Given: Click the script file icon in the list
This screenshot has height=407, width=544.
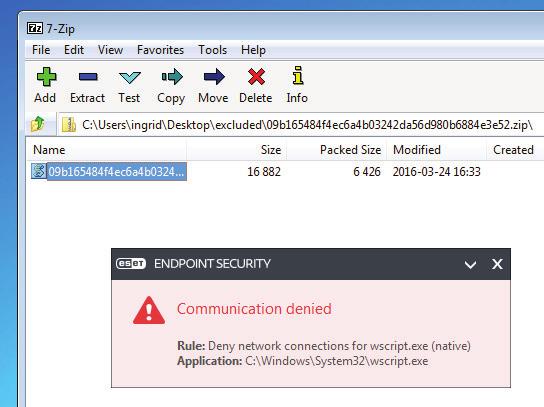Looking at the screenshot, I should pyautogui.click(x=39, y=171).
